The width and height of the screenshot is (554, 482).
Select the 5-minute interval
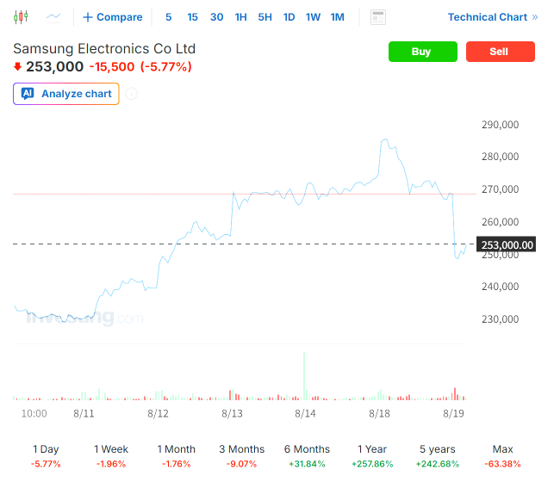169,17
